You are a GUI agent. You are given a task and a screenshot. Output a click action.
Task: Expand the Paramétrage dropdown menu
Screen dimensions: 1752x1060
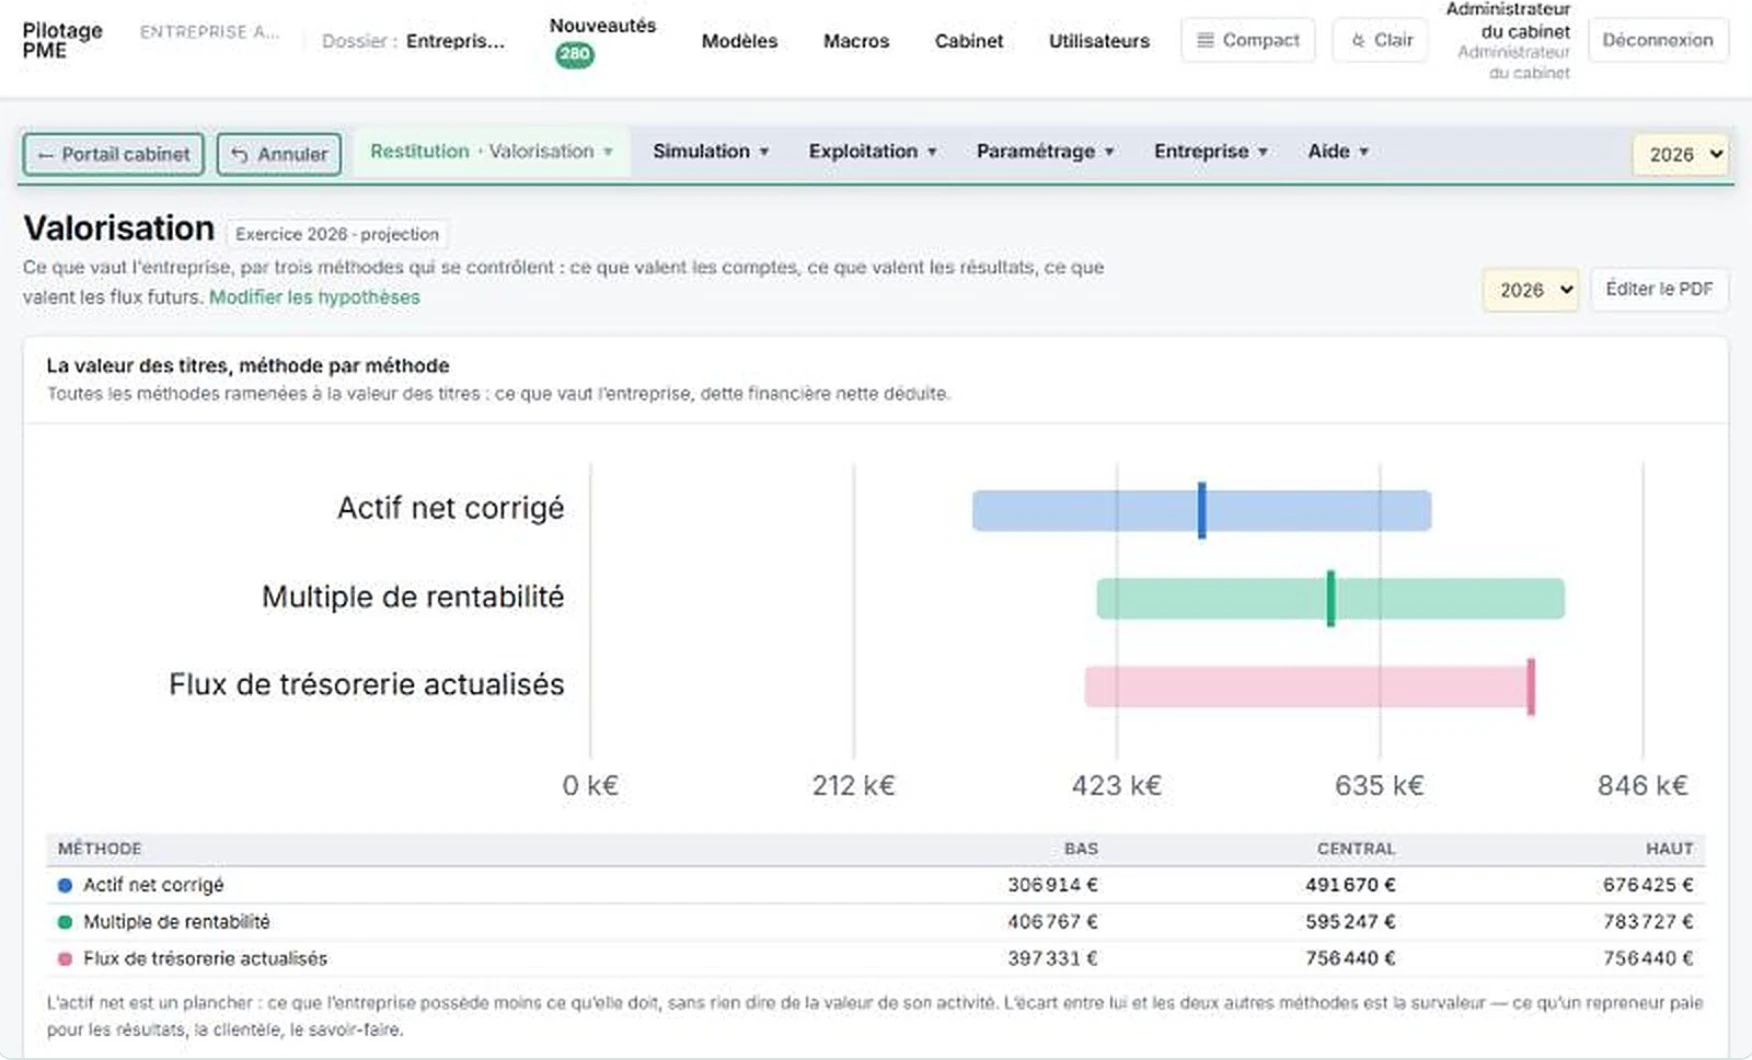point(1045,151)
